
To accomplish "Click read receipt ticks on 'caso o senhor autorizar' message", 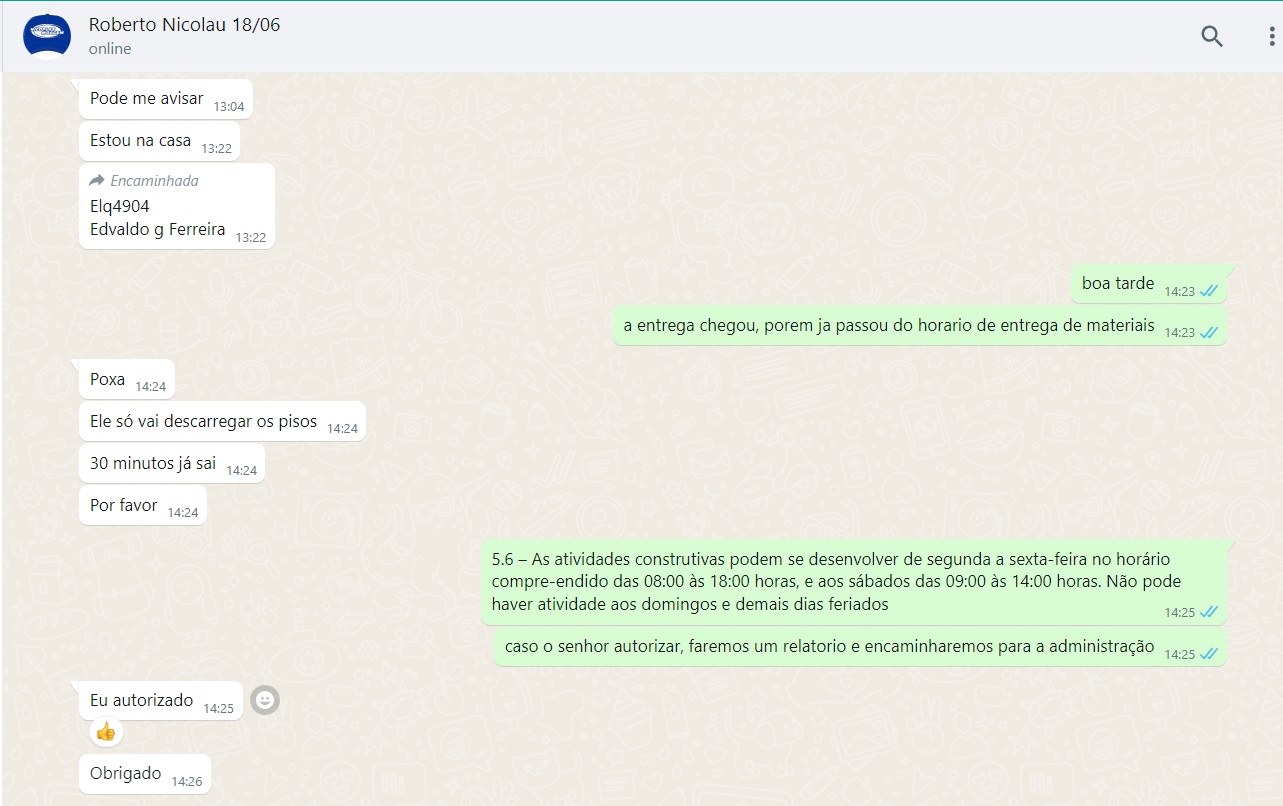I will (1208, 654).
